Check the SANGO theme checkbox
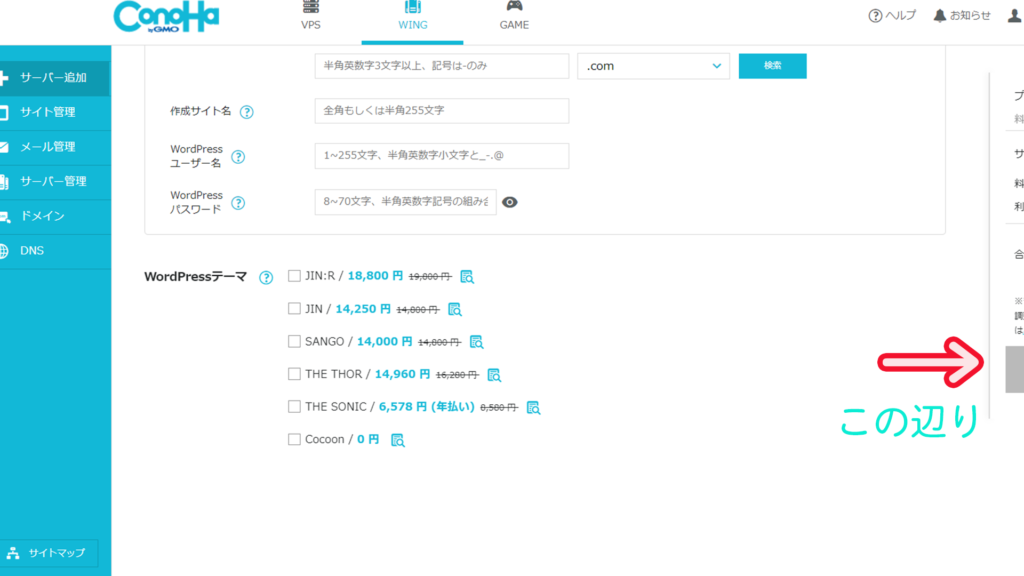This screenshot has height=576, width=1024. tap(295, 342)
